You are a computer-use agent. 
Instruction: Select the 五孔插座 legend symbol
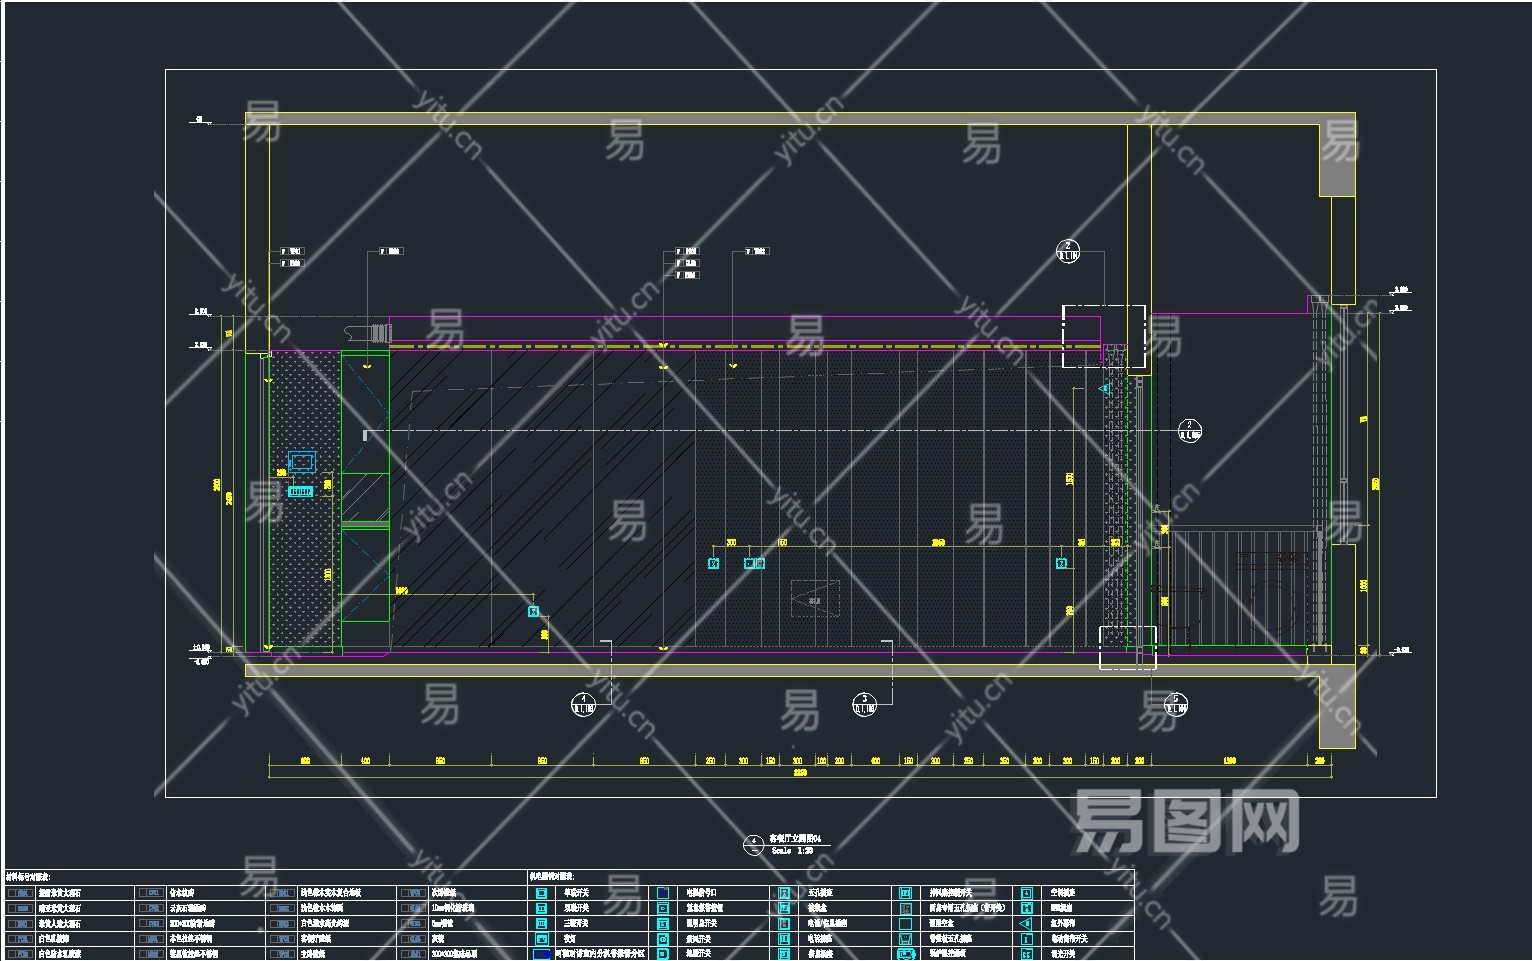784,892
